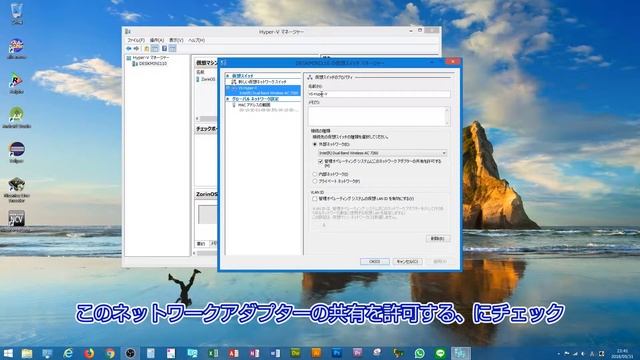
Task: Open File Explorer from the taskbar
Action: [x=27, y=353]
